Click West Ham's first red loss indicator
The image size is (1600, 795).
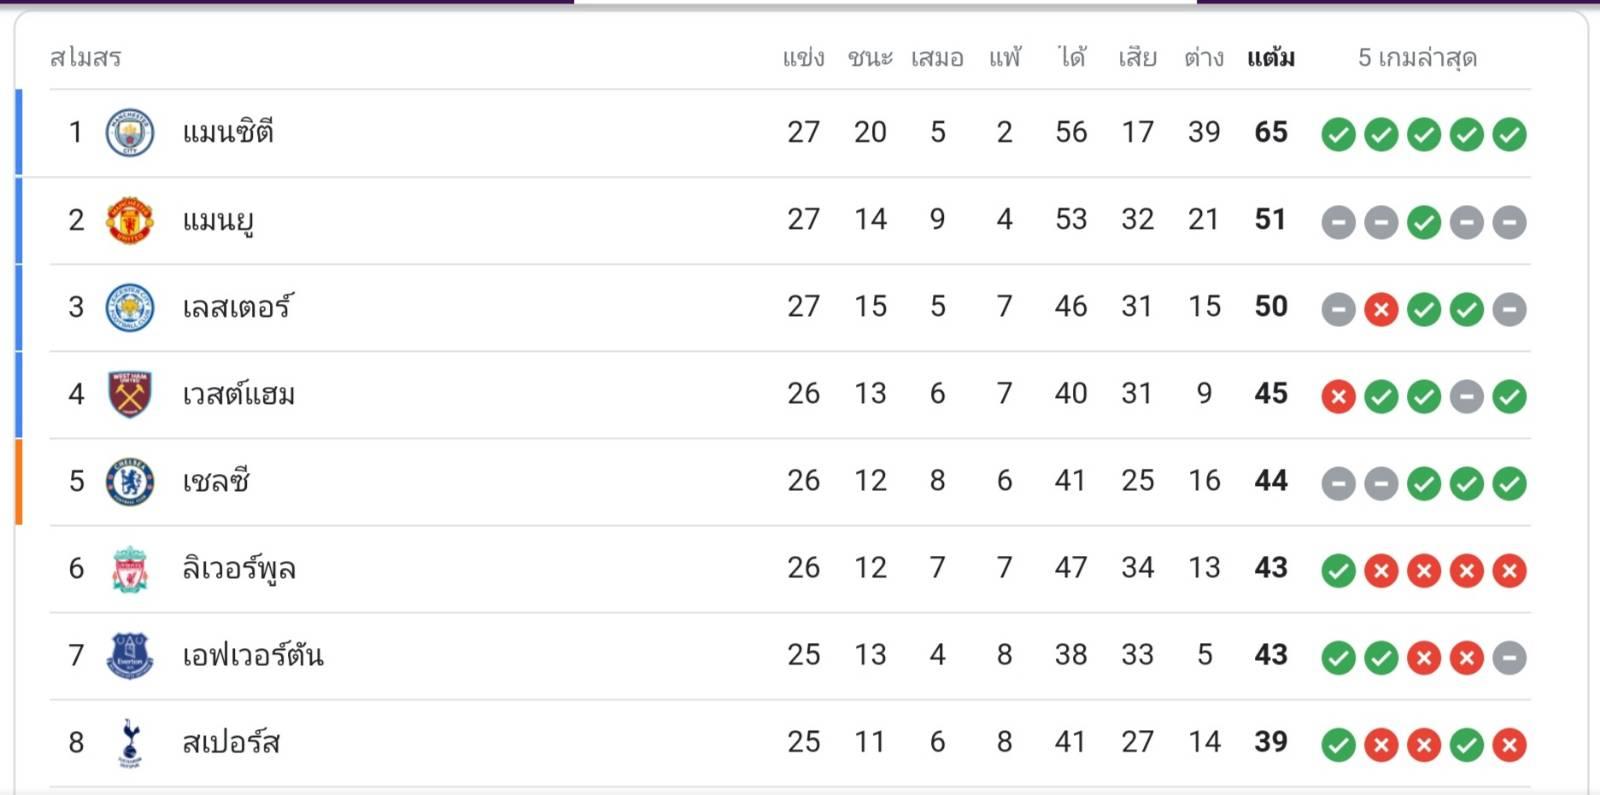1338,397
